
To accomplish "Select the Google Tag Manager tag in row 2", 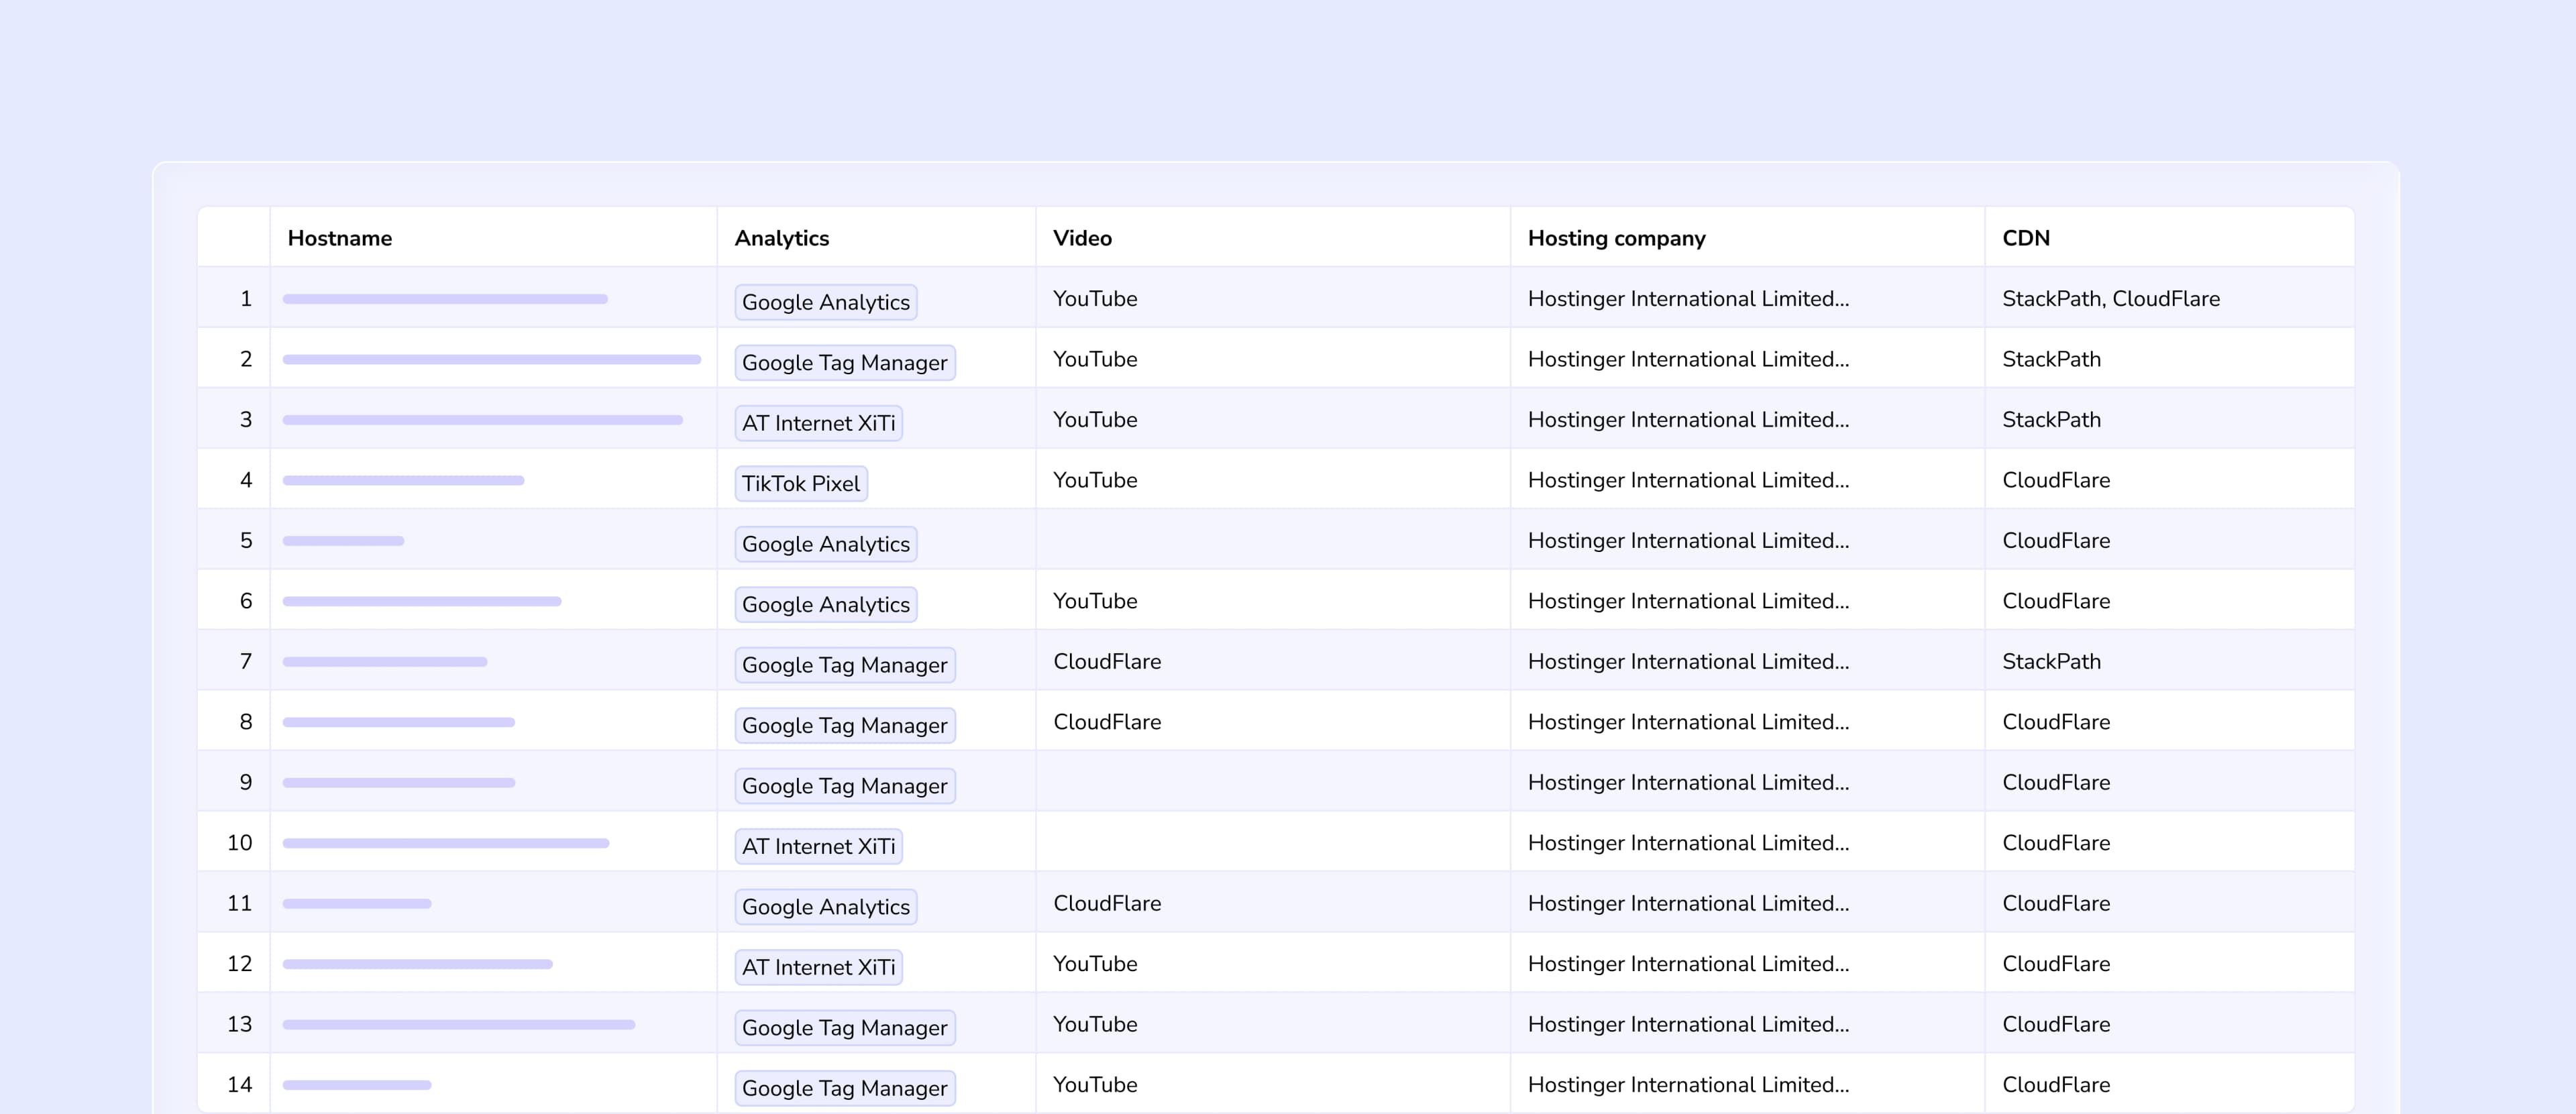I will click(844, 363).
